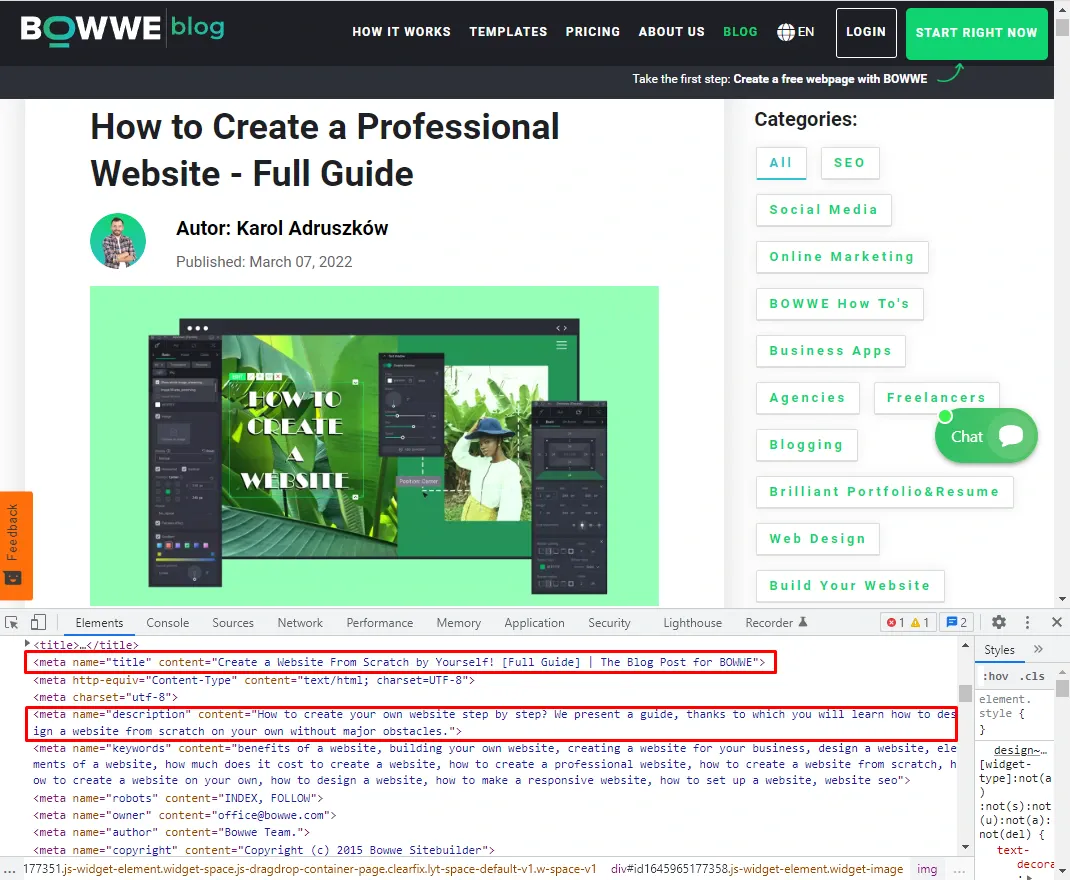Select the meta robots element line

[178, 798]
